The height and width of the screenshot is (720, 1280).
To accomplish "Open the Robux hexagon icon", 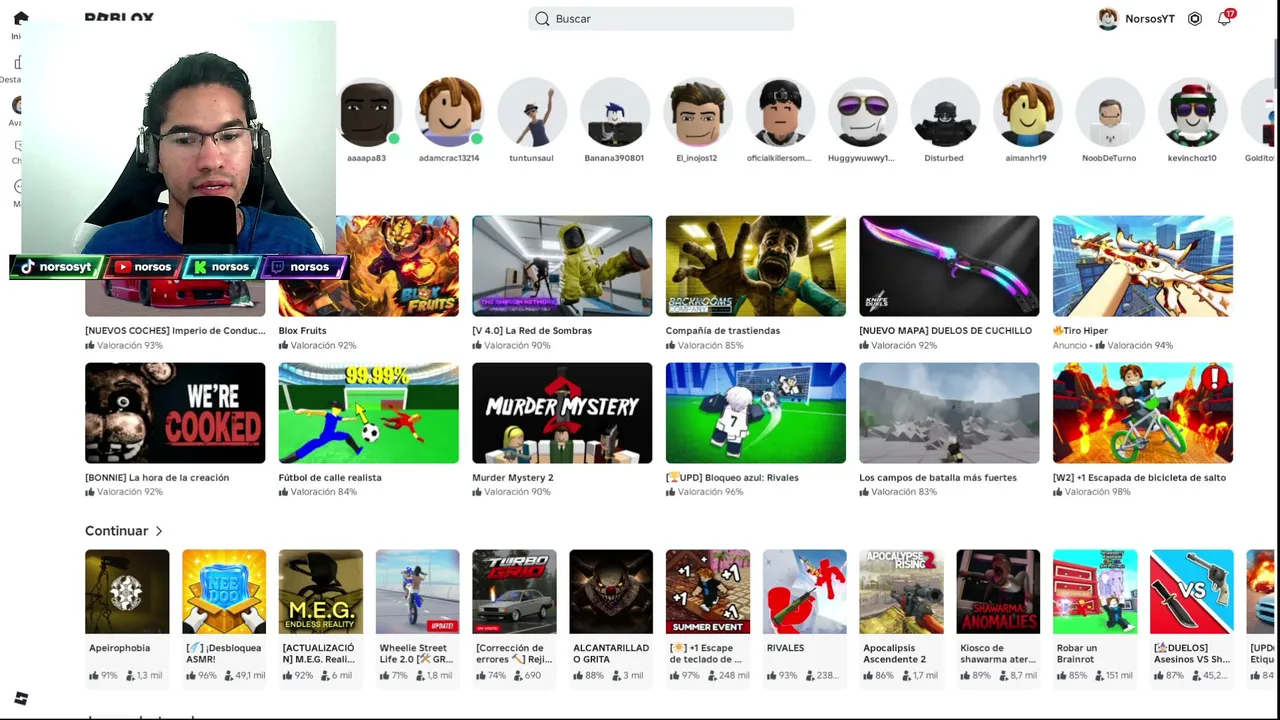I will click(x=1195, y=19).
